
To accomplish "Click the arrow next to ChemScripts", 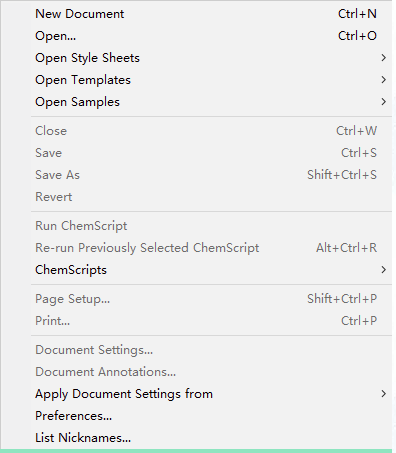I will point(384,270).
